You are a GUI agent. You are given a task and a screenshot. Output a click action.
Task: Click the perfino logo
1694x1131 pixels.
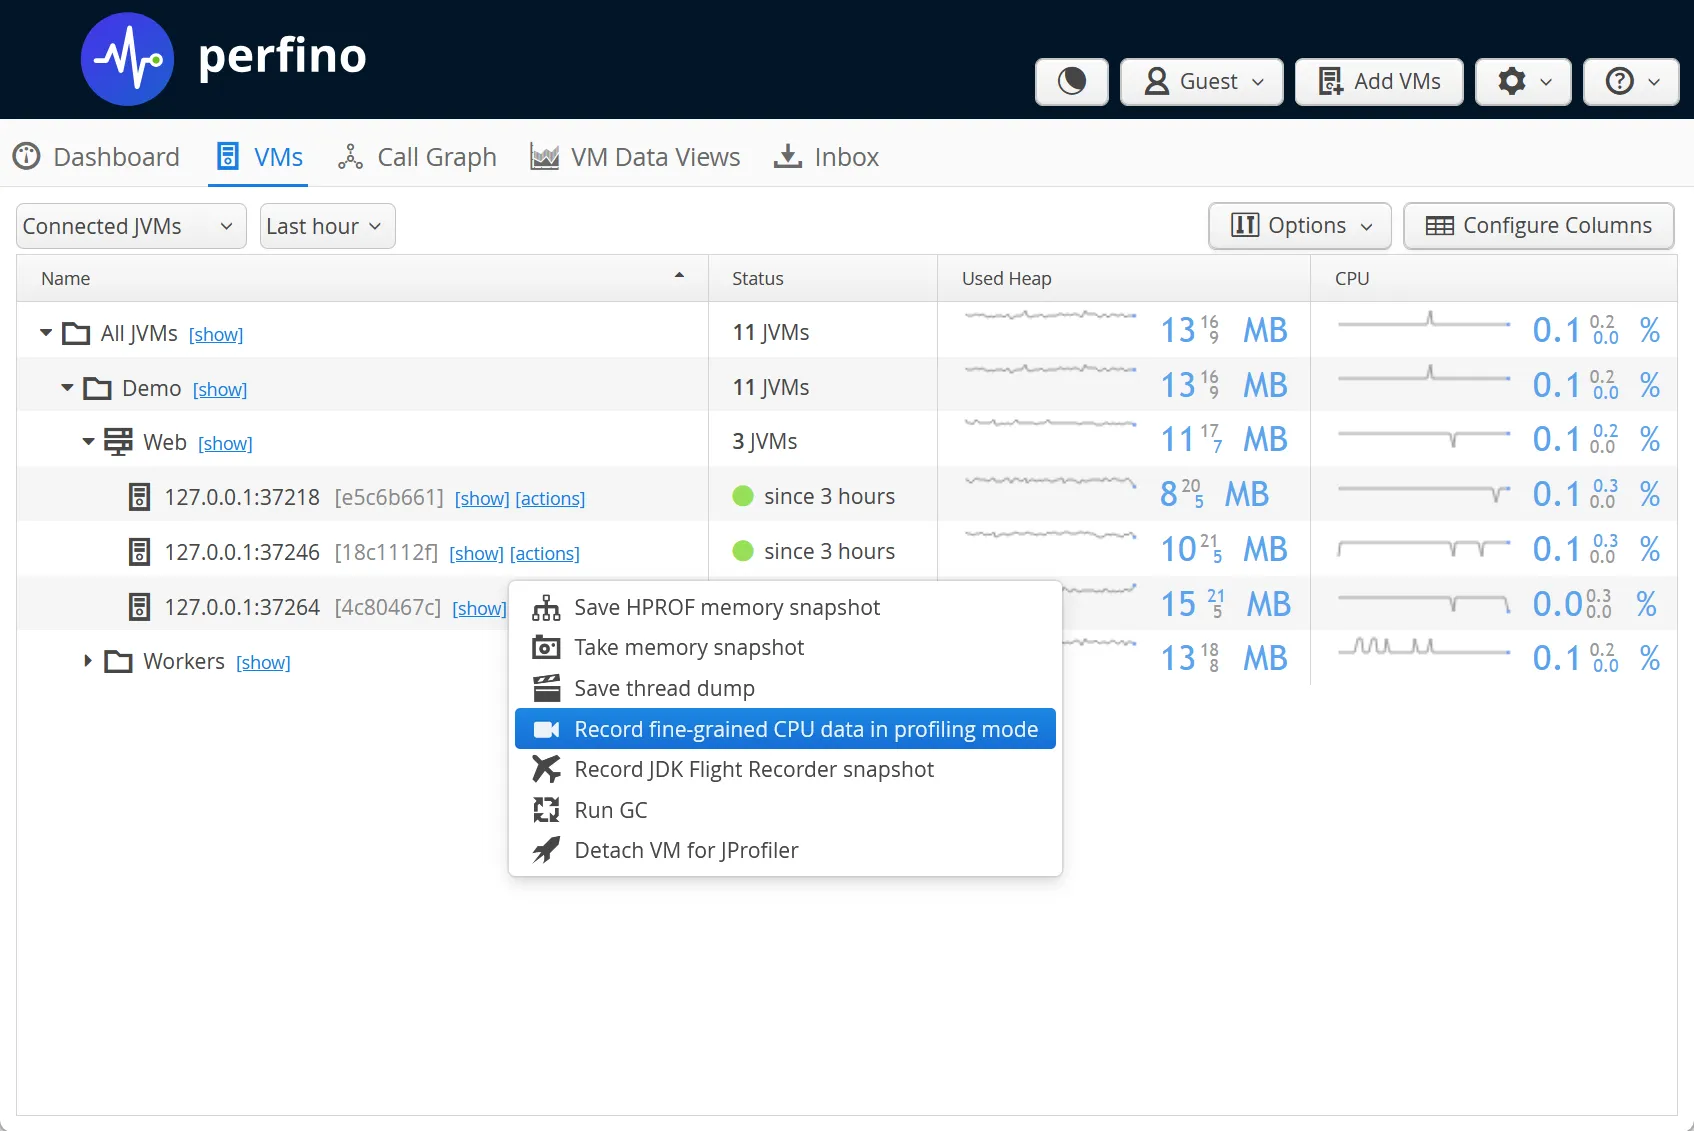click(127, 59)
